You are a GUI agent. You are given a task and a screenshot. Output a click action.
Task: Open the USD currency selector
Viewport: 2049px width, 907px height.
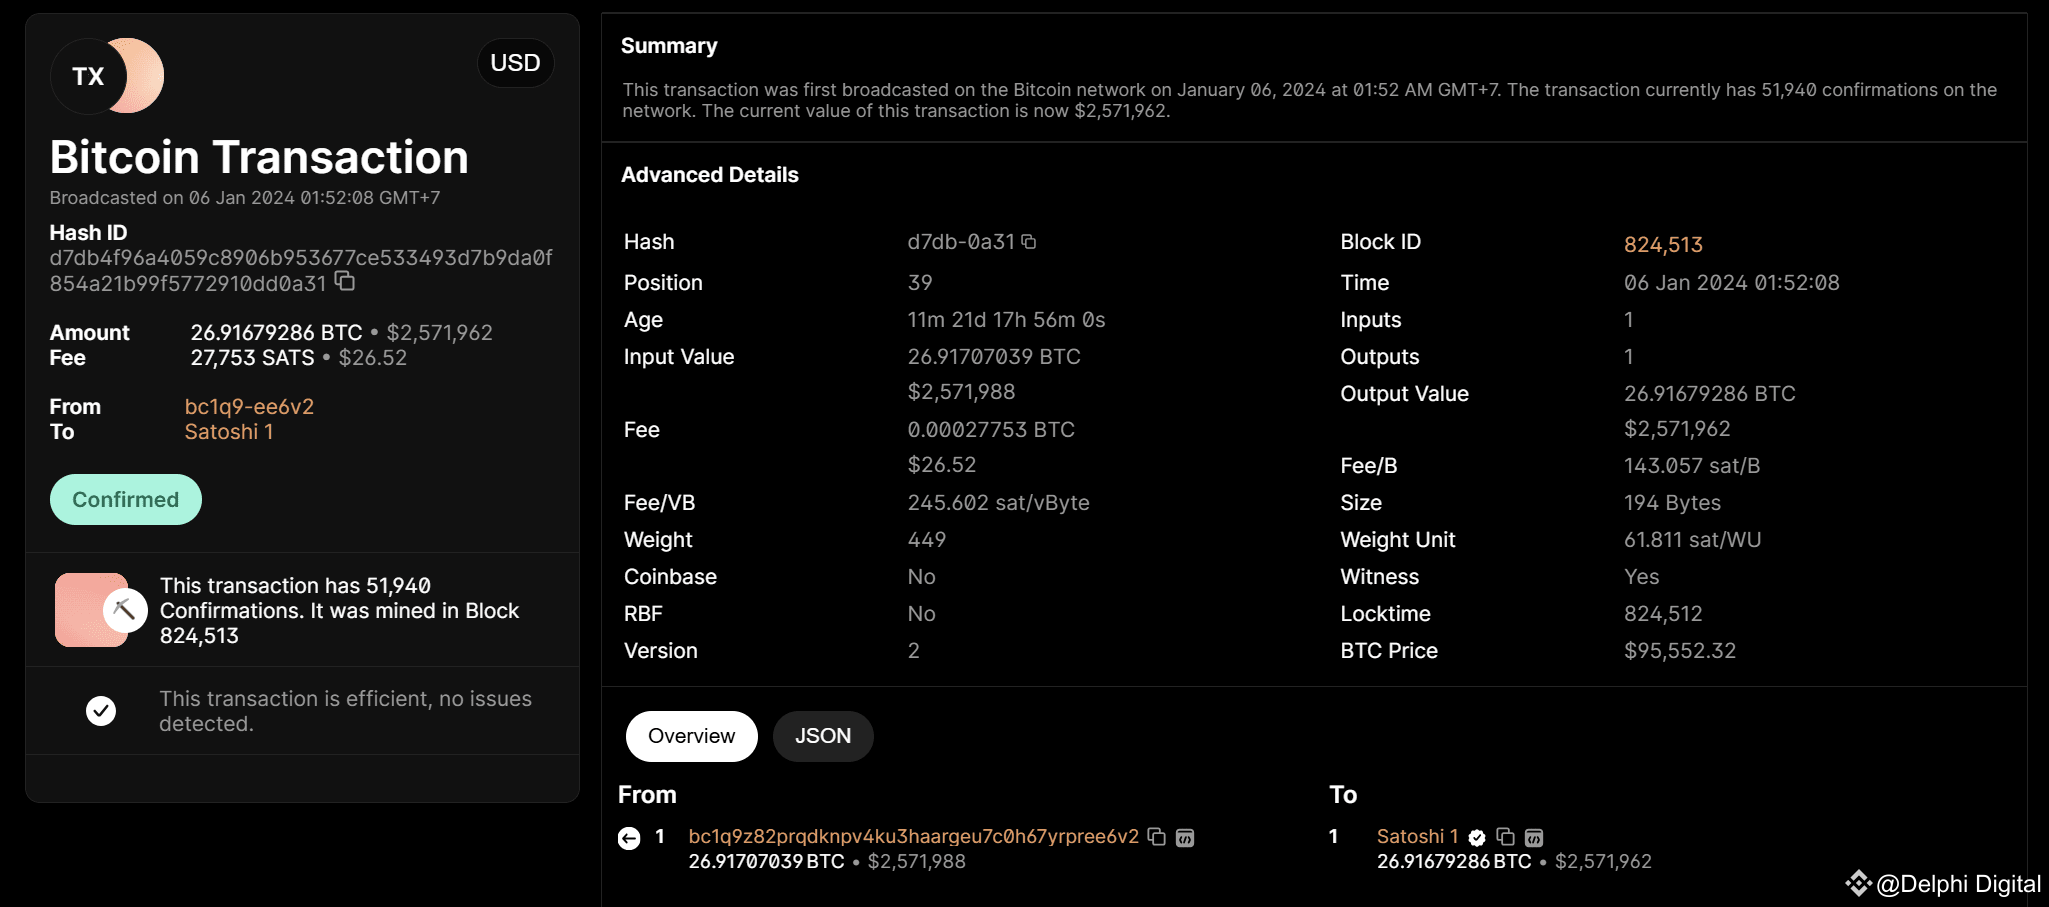pyautogui.click(x=515, y=63)
